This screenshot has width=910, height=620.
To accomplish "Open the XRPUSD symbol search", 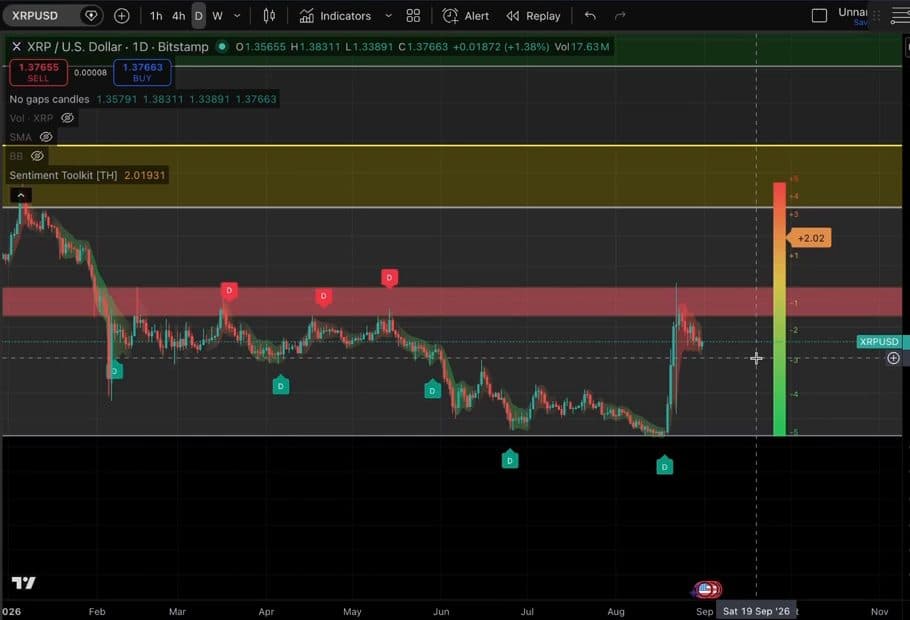I will pos(35,16).
